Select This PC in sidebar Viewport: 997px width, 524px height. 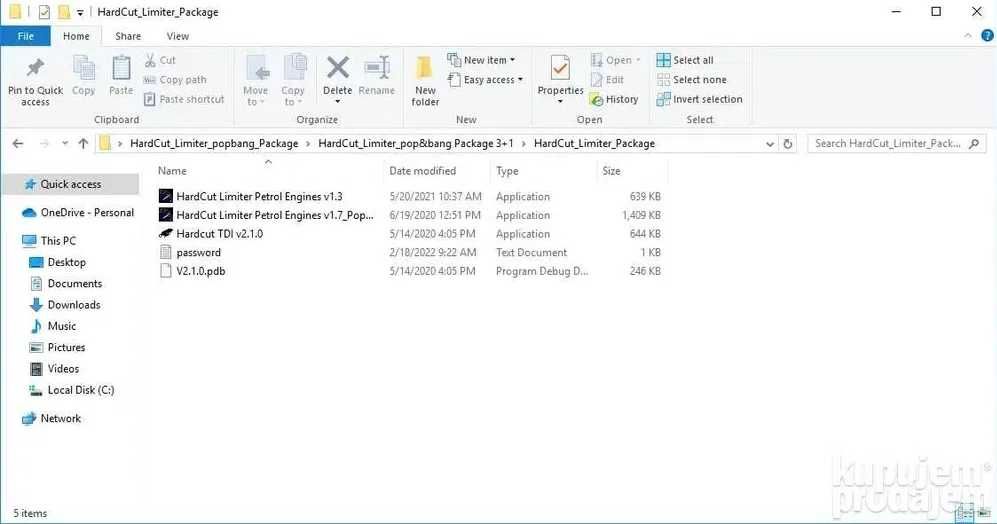click(x=49, y=240)
